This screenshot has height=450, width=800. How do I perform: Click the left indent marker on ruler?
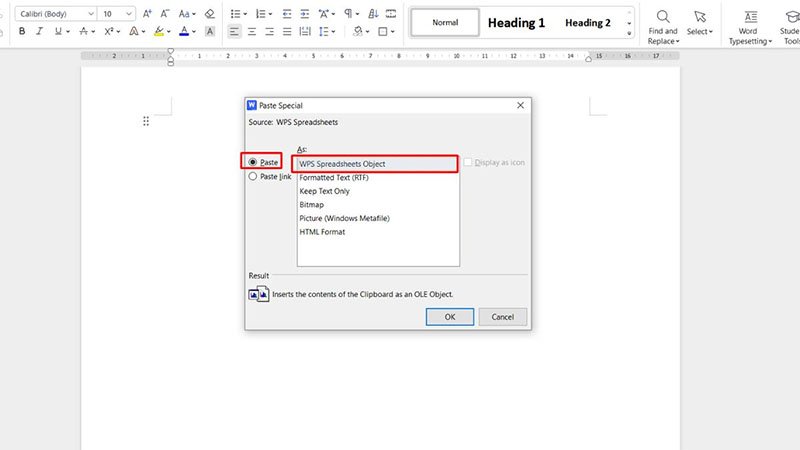pyautogui.click(x=171, y=61)
